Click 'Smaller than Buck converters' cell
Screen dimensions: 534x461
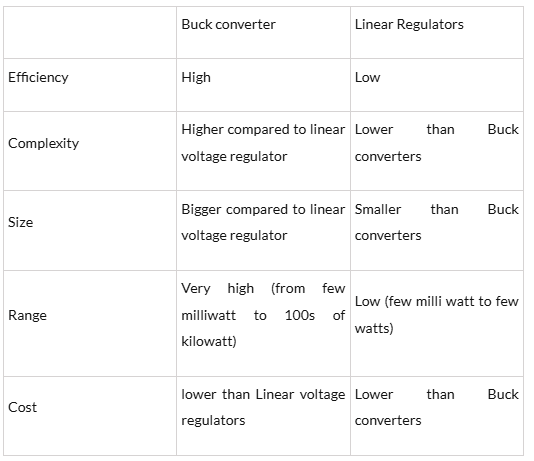click(437, 231)
